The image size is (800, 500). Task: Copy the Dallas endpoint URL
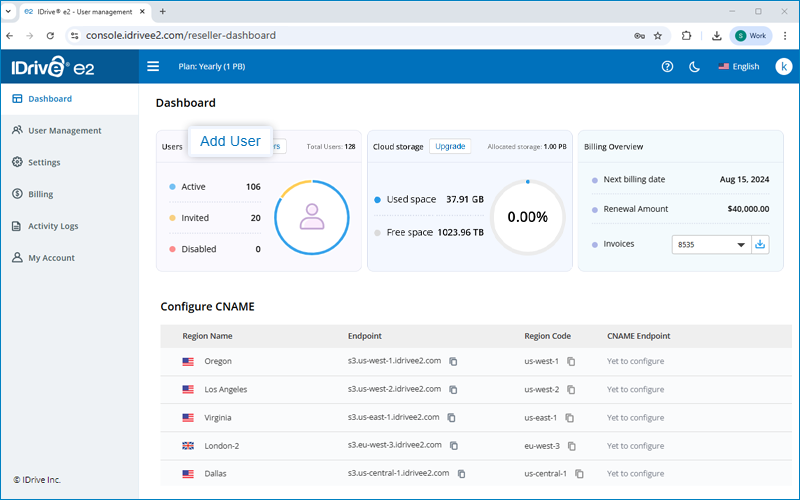click(x=461, y=473)
